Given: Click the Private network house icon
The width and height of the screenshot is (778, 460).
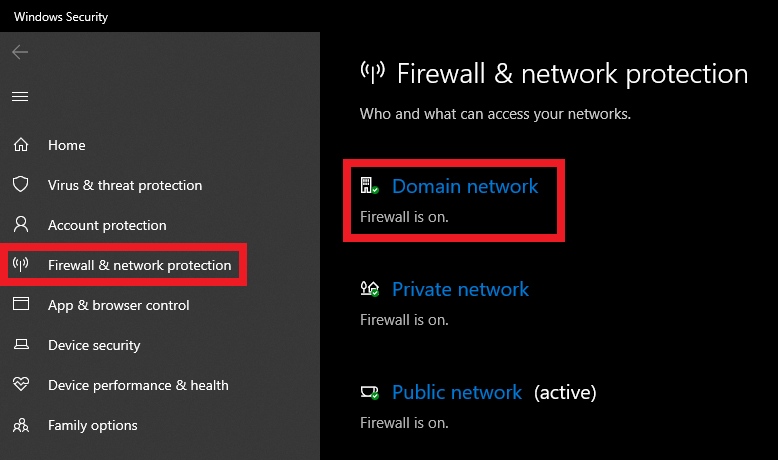Looking at the screenshot, I should click(x=369, y=289).
